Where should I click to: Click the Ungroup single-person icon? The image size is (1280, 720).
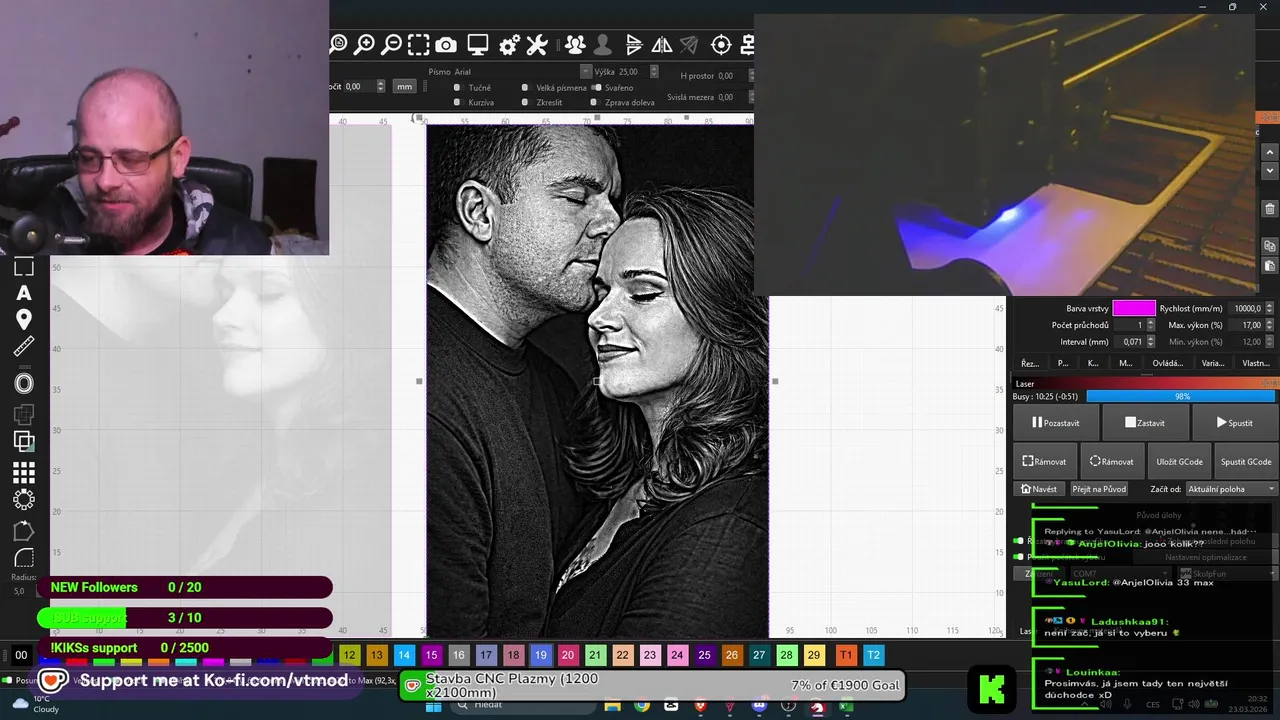[602, 44]
